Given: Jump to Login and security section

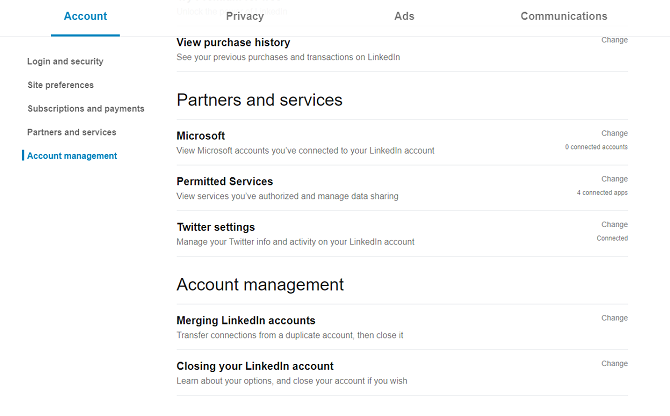Looking at the screenshot, I should tap(65, 62).
